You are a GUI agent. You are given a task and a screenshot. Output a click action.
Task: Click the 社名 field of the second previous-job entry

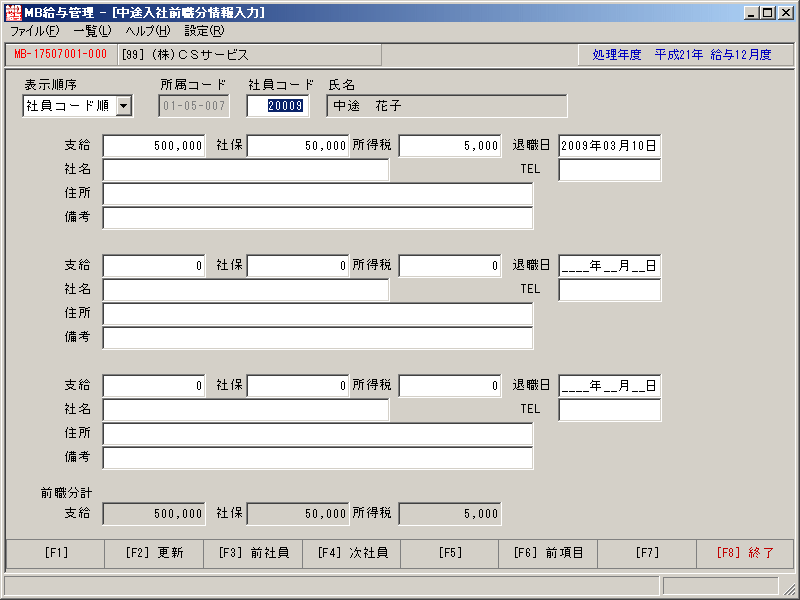pyautogui.click(x=246, y=290)
